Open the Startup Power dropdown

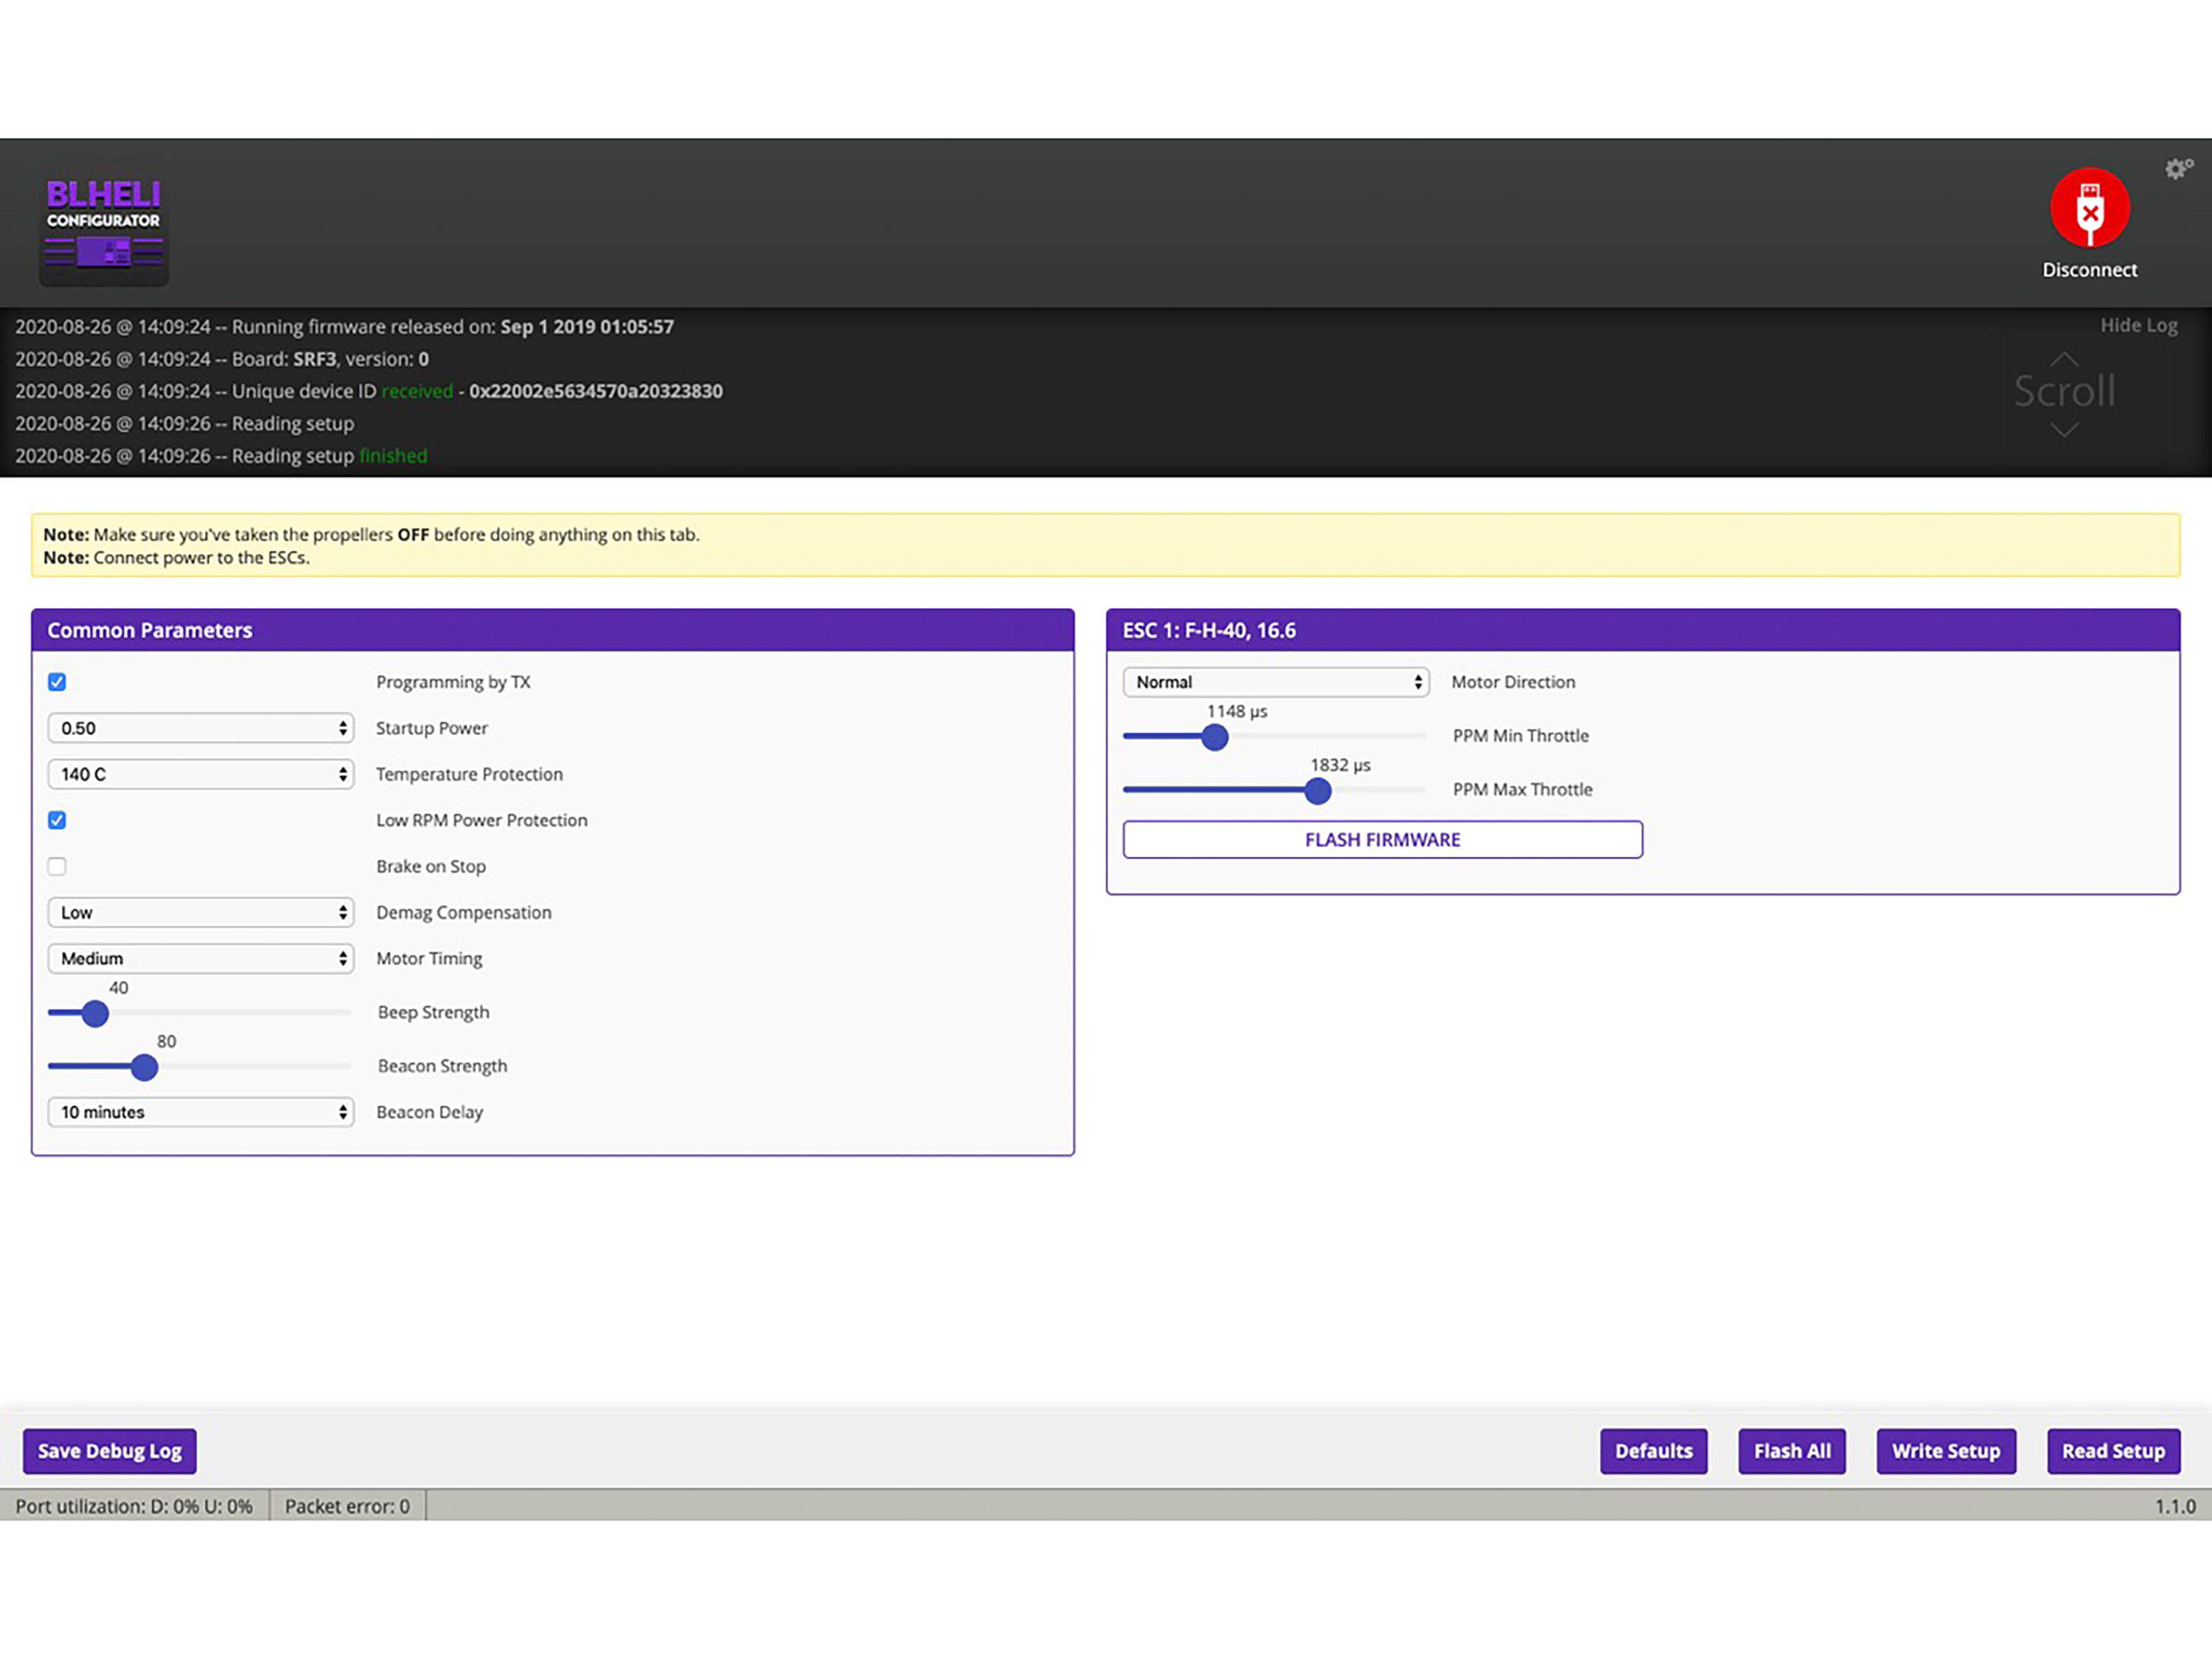point(200,728)
